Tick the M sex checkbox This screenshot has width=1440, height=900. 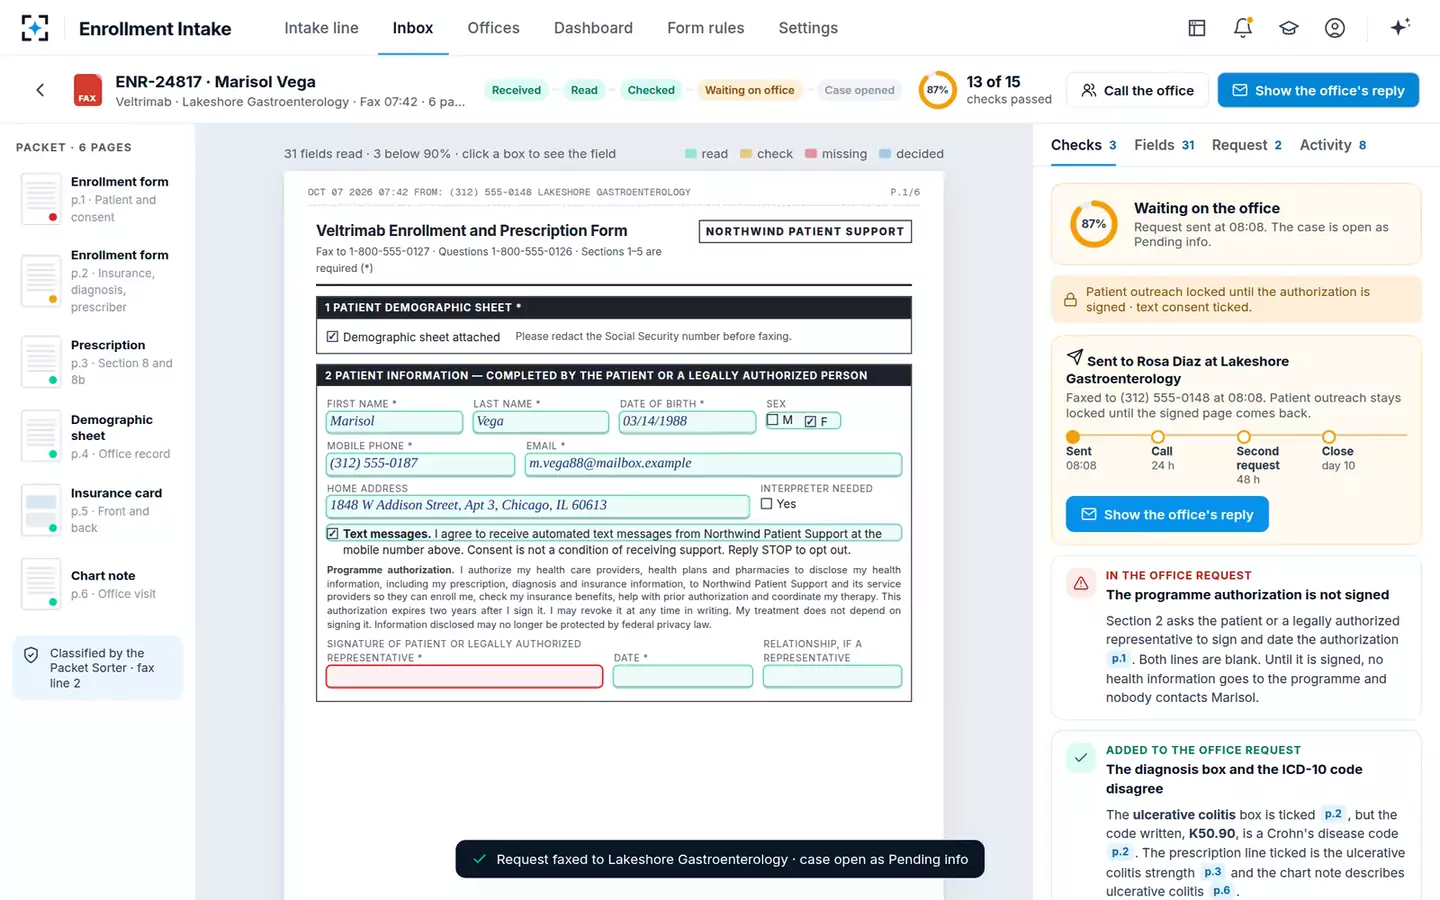tap(772, 420)
